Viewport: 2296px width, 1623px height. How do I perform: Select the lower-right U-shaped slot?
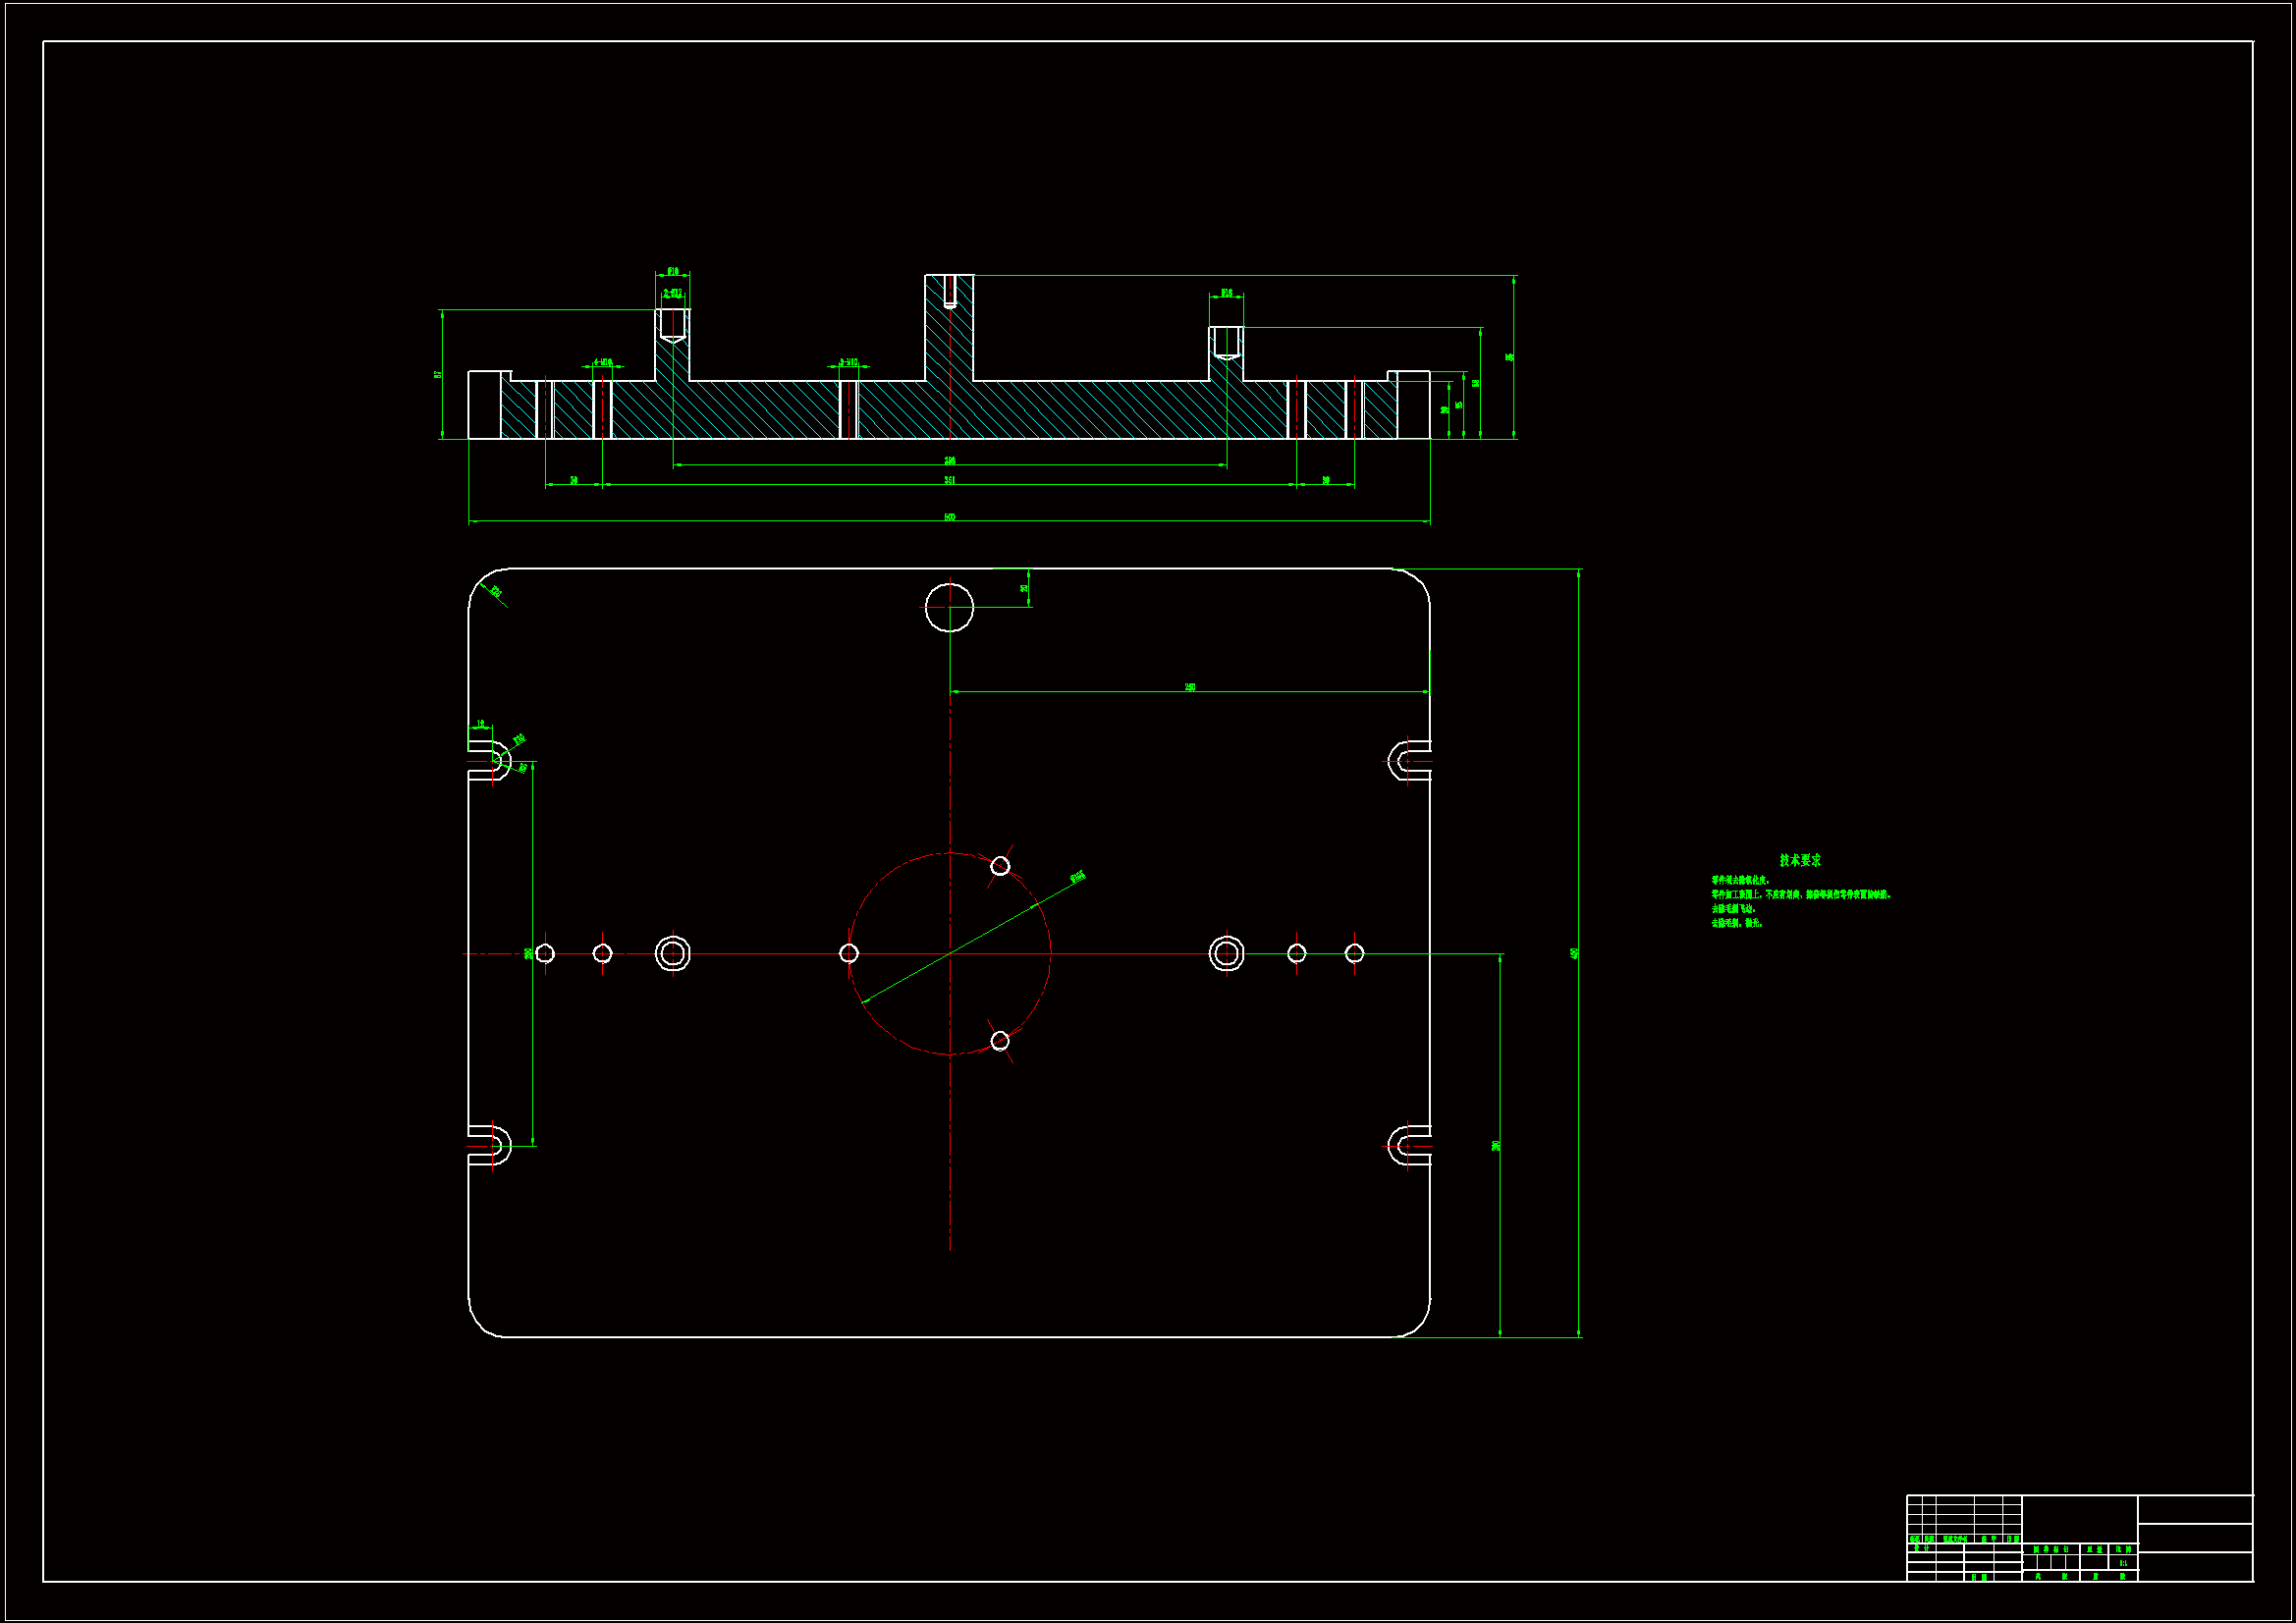click(1410, 1146)
